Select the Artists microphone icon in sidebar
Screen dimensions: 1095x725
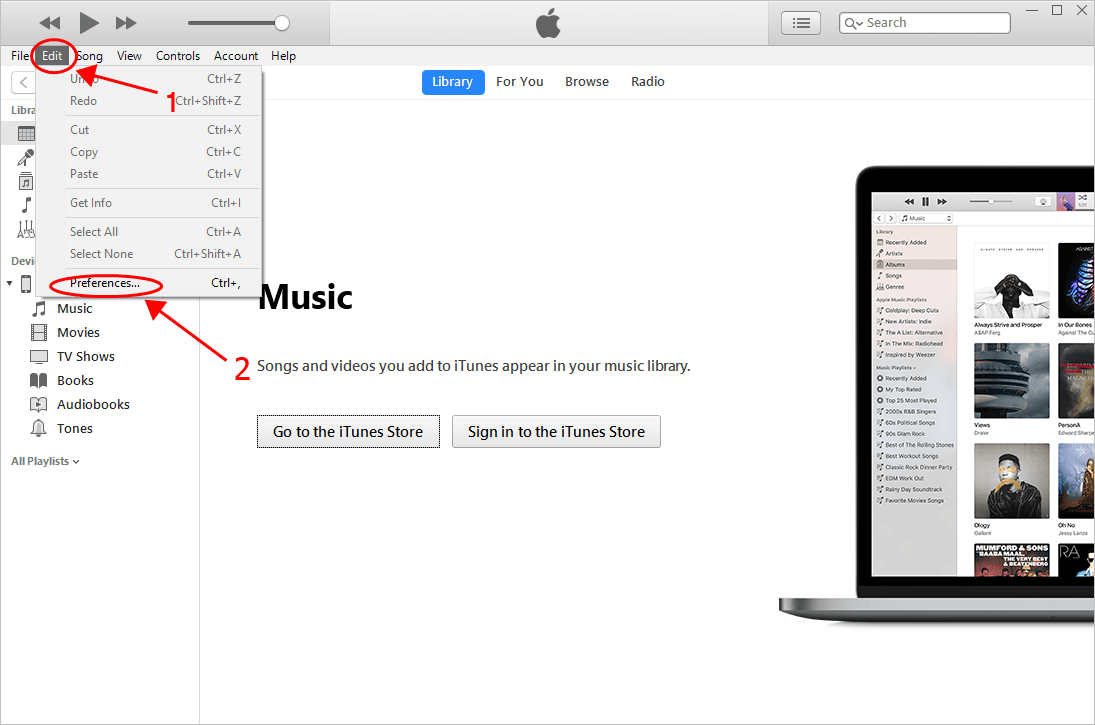[25, 158]
